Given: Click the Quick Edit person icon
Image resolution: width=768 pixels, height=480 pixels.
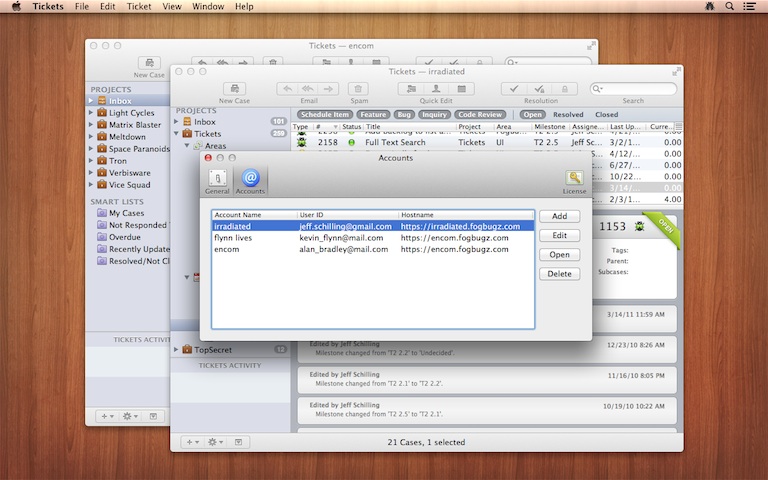Looking at the screenshot, I should [436, 89].
